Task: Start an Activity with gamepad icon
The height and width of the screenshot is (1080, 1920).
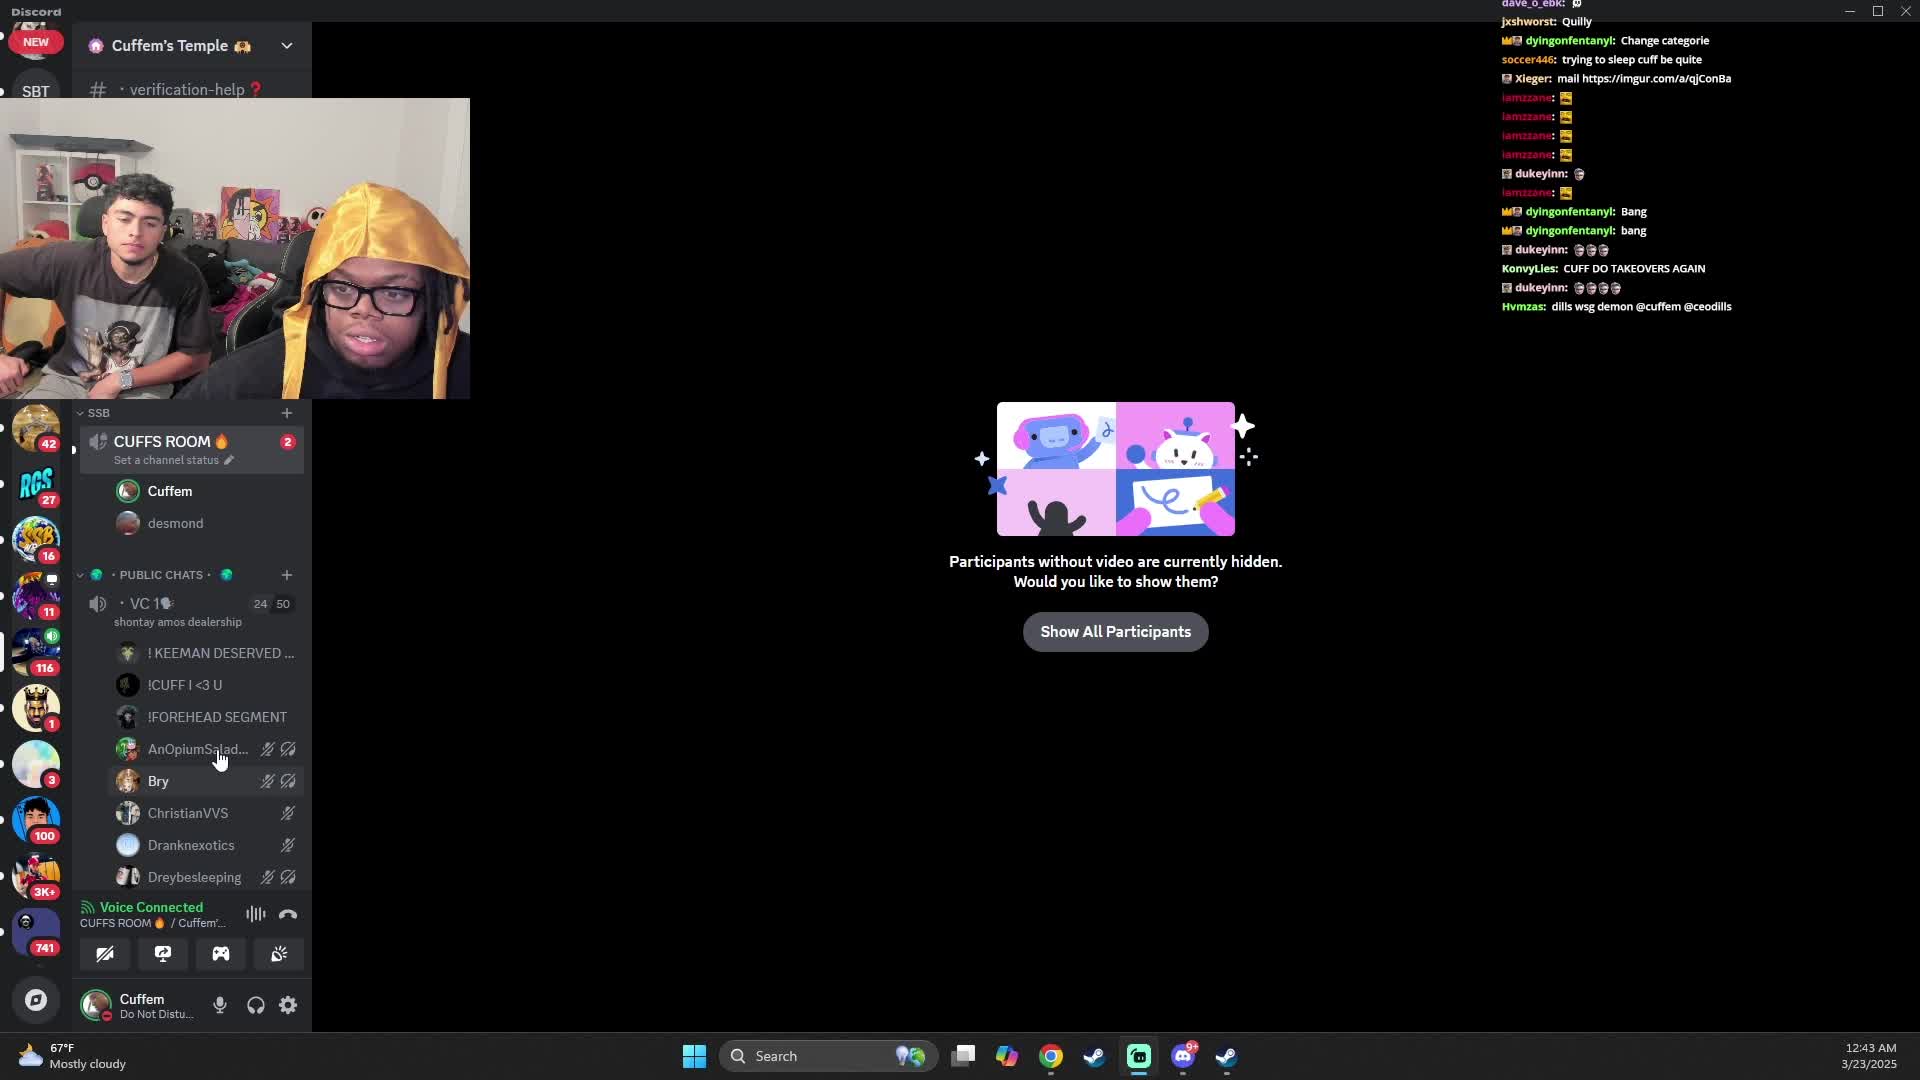Action: pos(221,954)
